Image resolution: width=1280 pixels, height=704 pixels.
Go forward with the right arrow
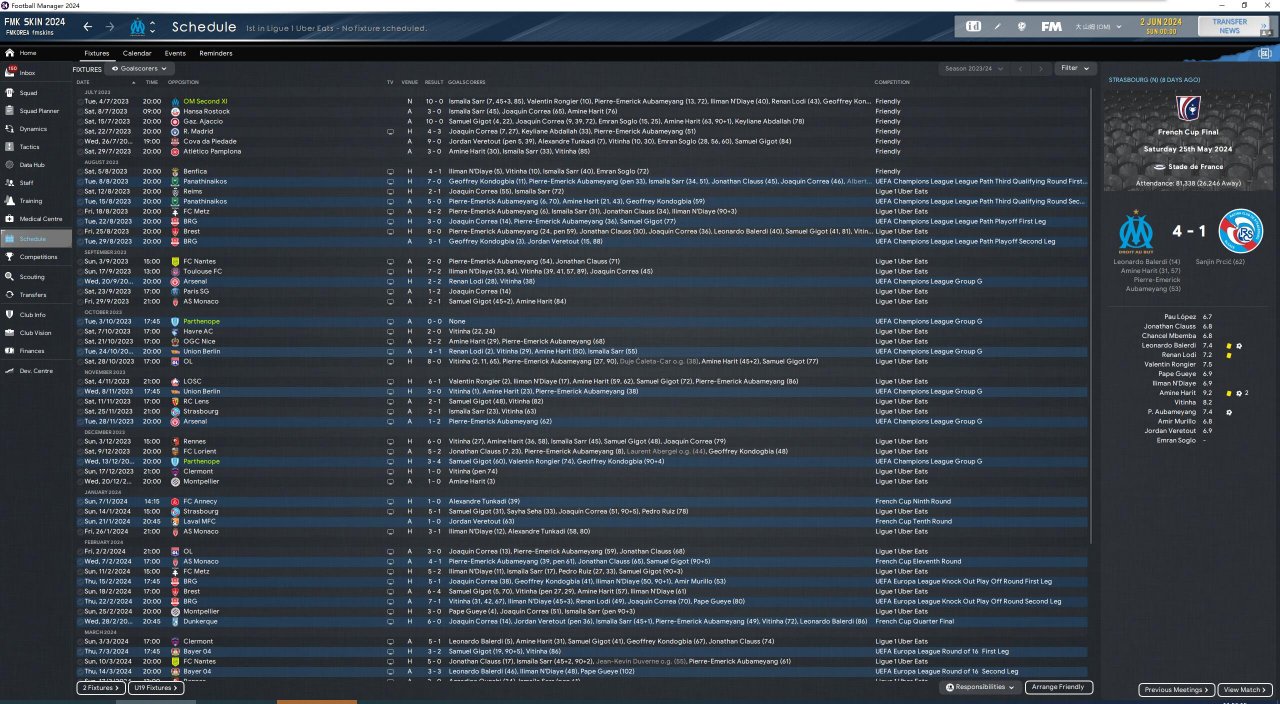click(110, 27)
